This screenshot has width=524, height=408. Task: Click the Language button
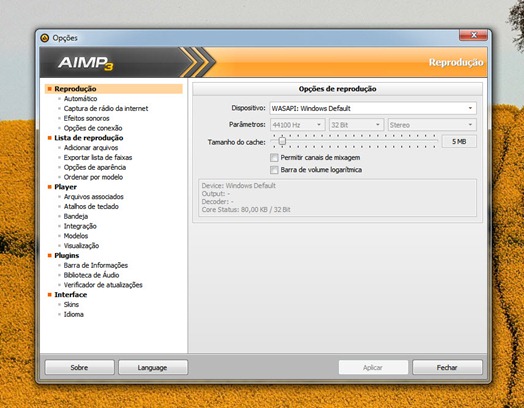[x=153, y=367]
